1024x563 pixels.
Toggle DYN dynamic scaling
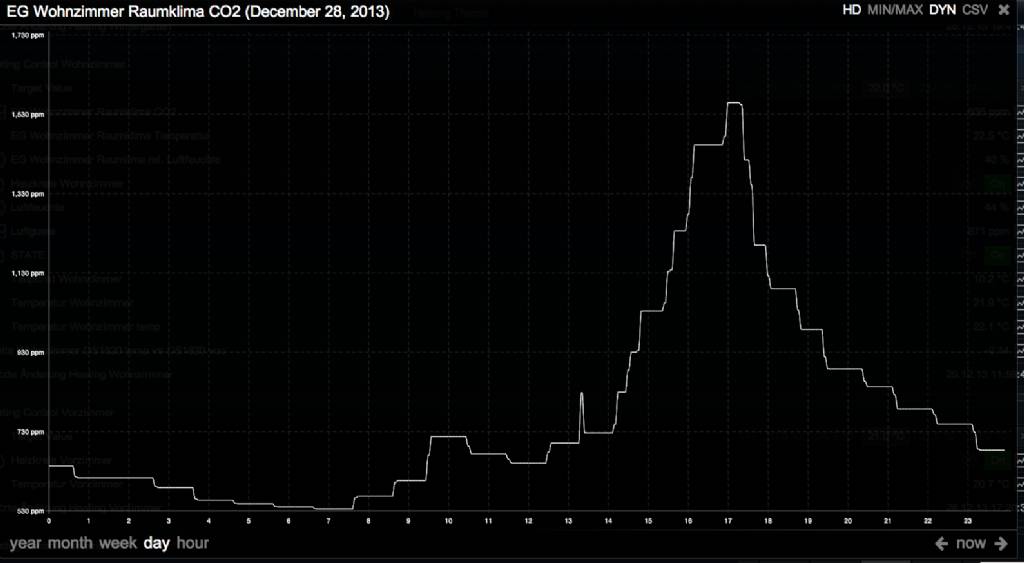(x=942, y=10)
